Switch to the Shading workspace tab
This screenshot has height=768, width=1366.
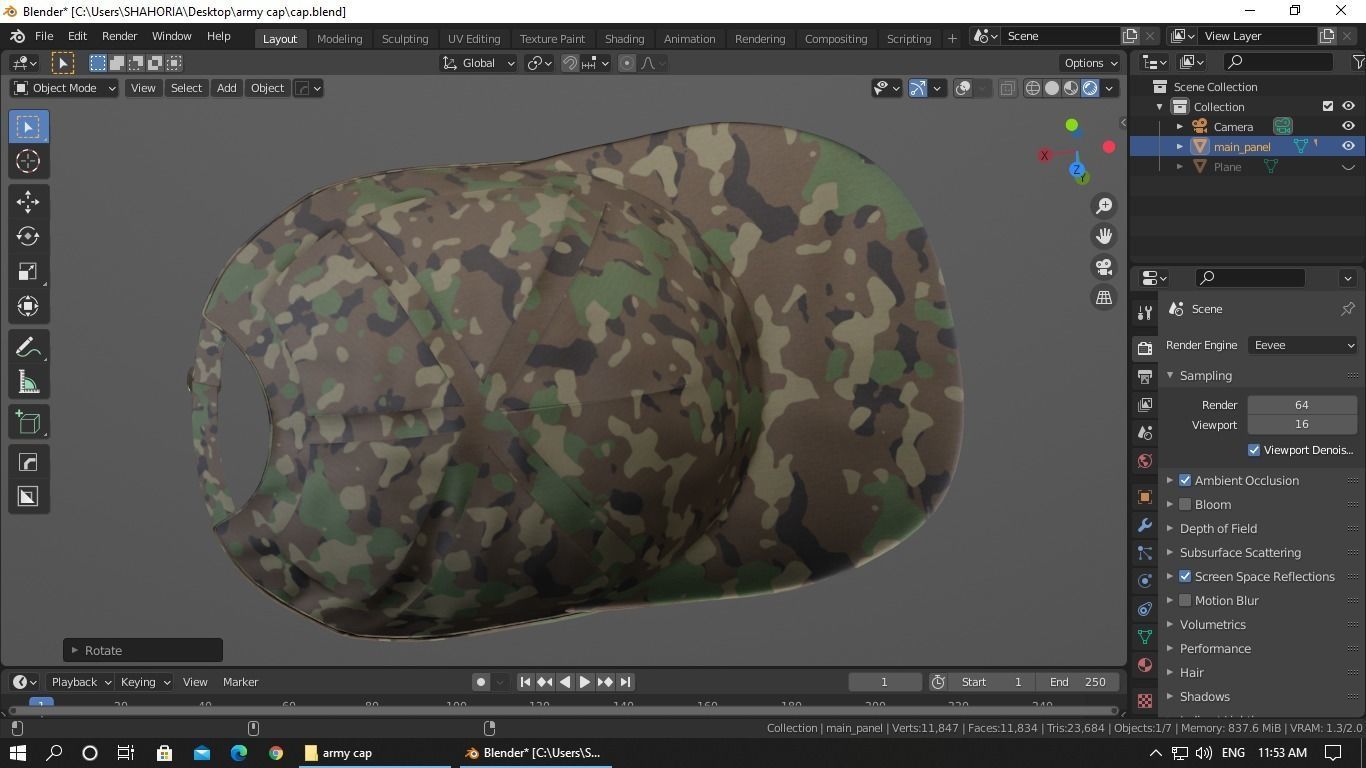pos(624,39)
